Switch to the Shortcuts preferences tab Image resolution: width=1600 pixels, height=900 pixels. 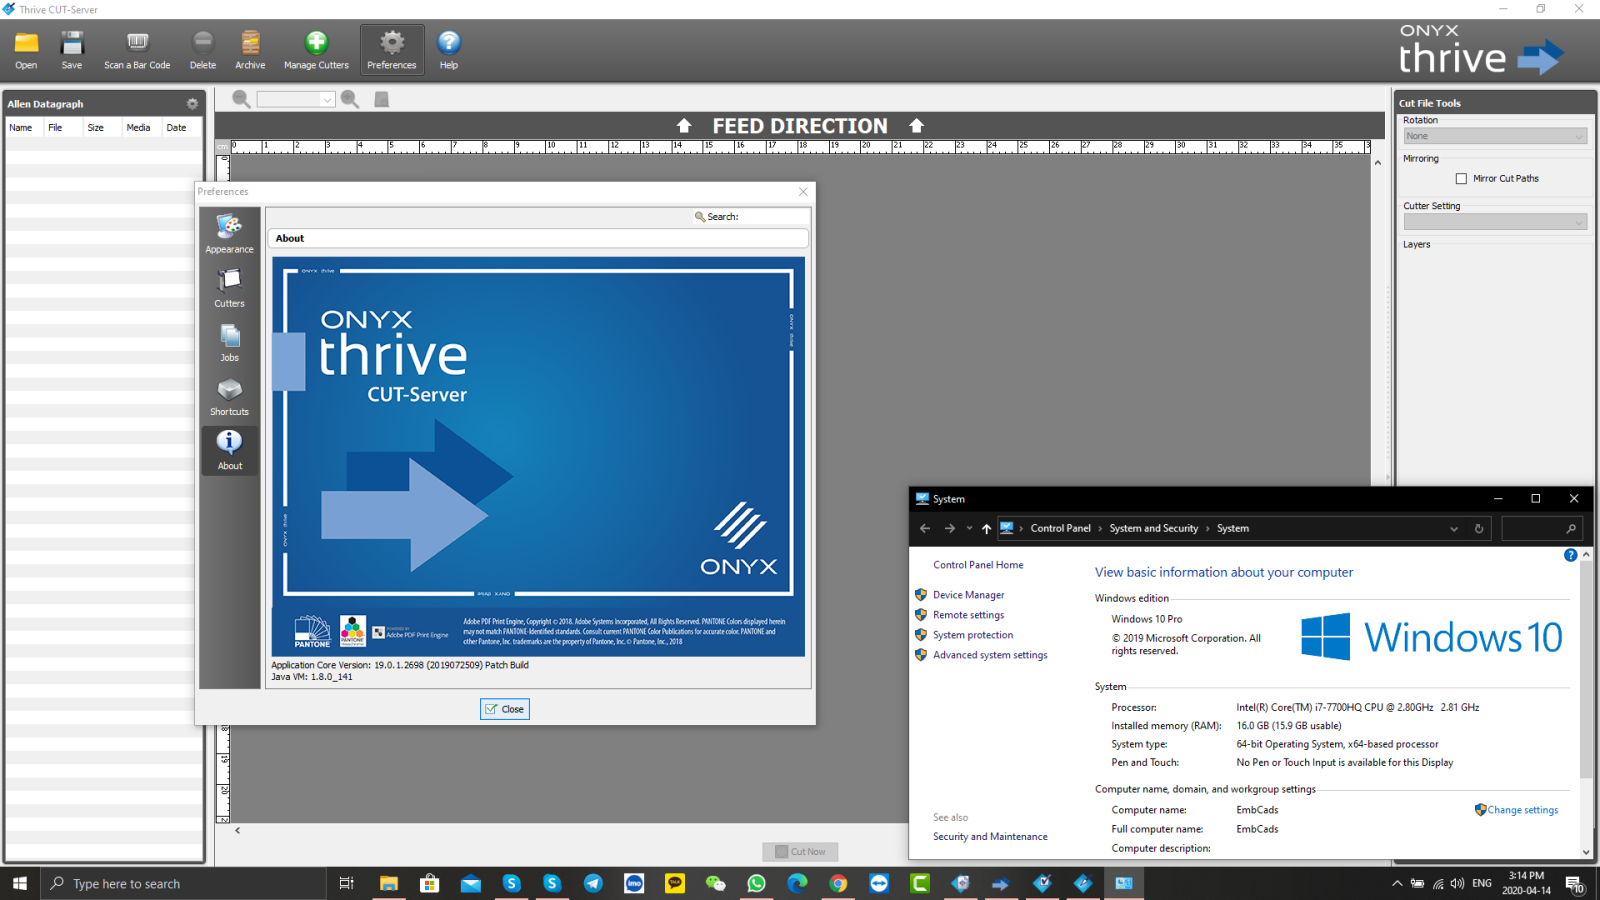(229, 396)
